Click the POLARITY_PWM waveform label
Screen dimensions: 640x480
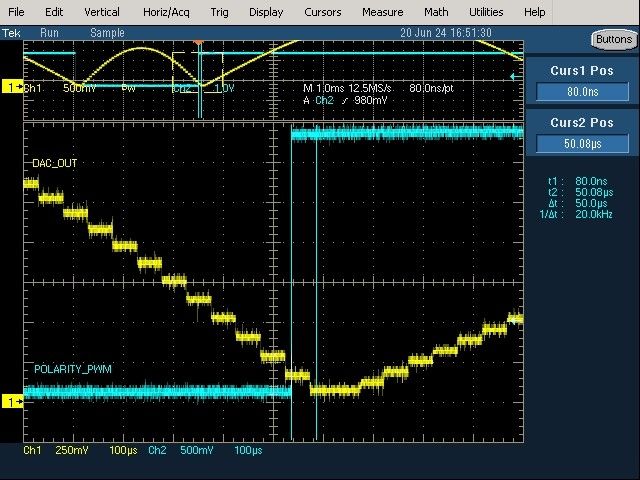point(73,369)
